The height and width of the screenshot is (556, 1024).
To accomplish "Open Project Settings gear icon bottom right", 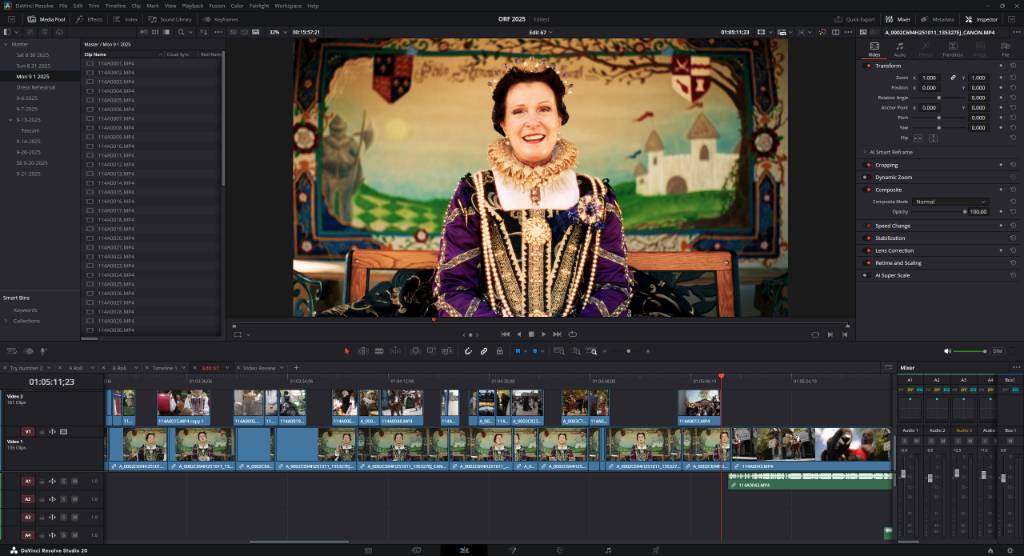I will [1010, 550].
